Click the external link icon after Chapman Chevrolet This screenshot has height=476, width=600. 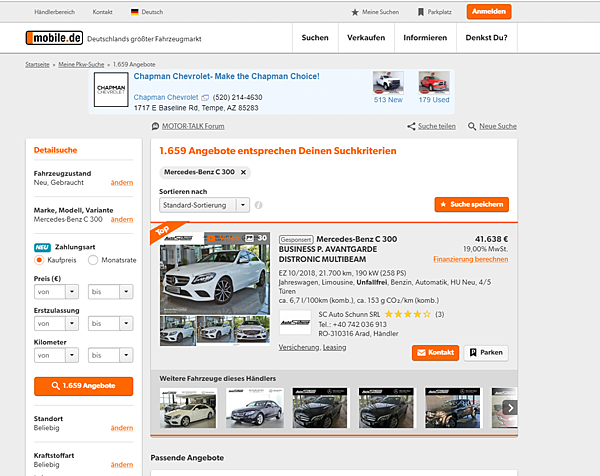tap(205, 98)
